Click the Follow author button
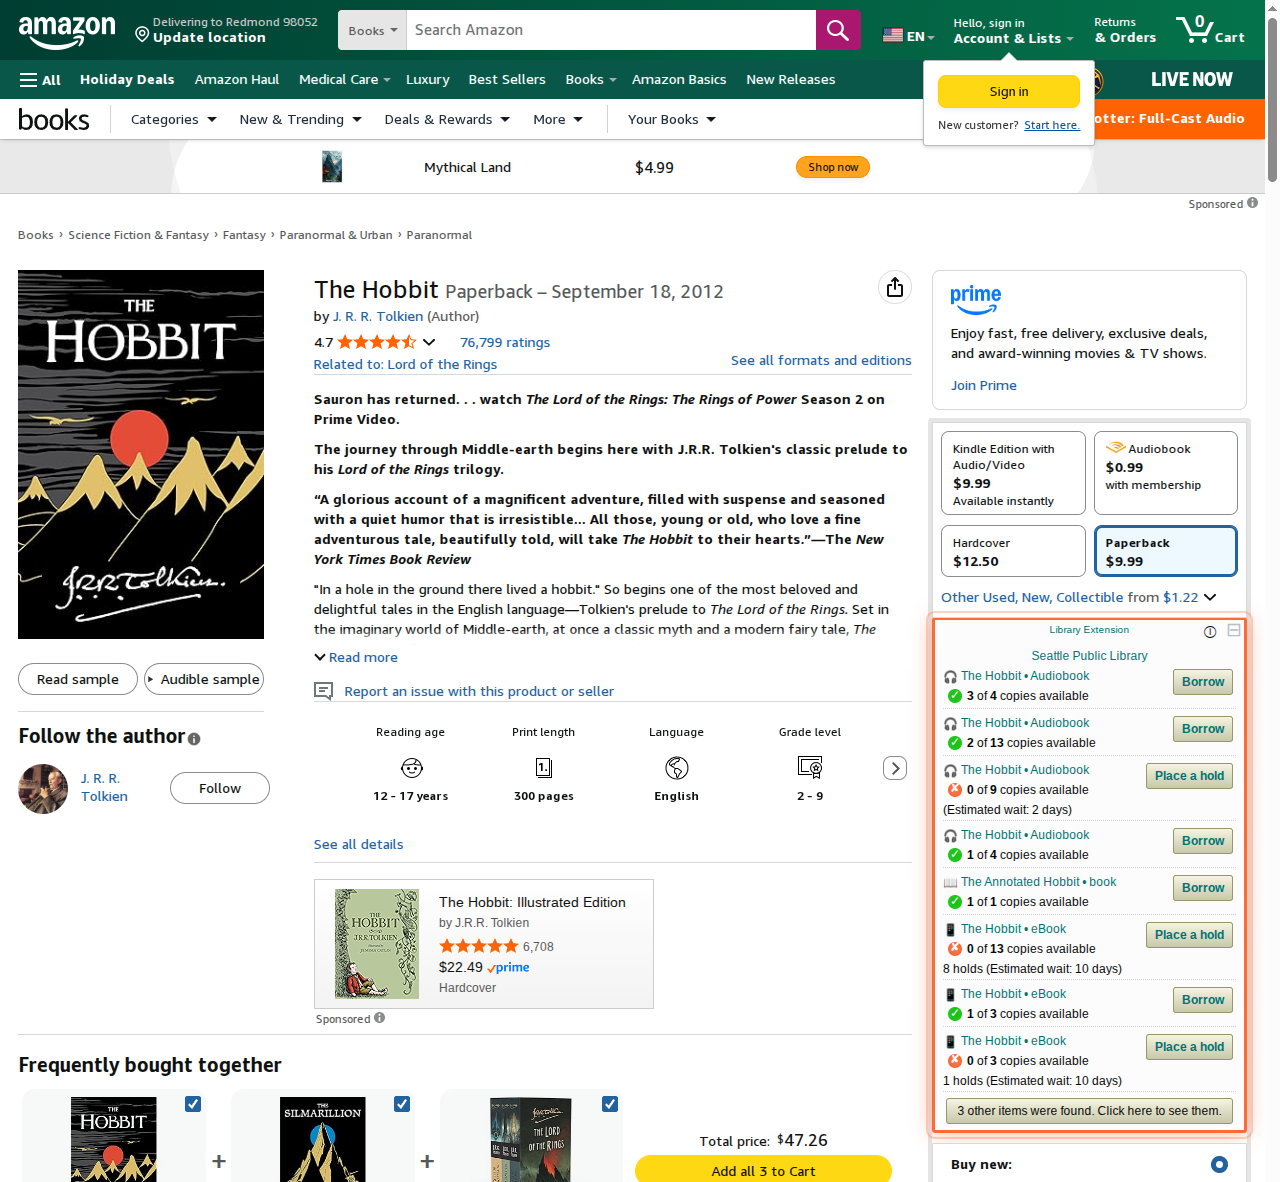Viewport: 1280px width, 1182px height. [x=220, y=788]
